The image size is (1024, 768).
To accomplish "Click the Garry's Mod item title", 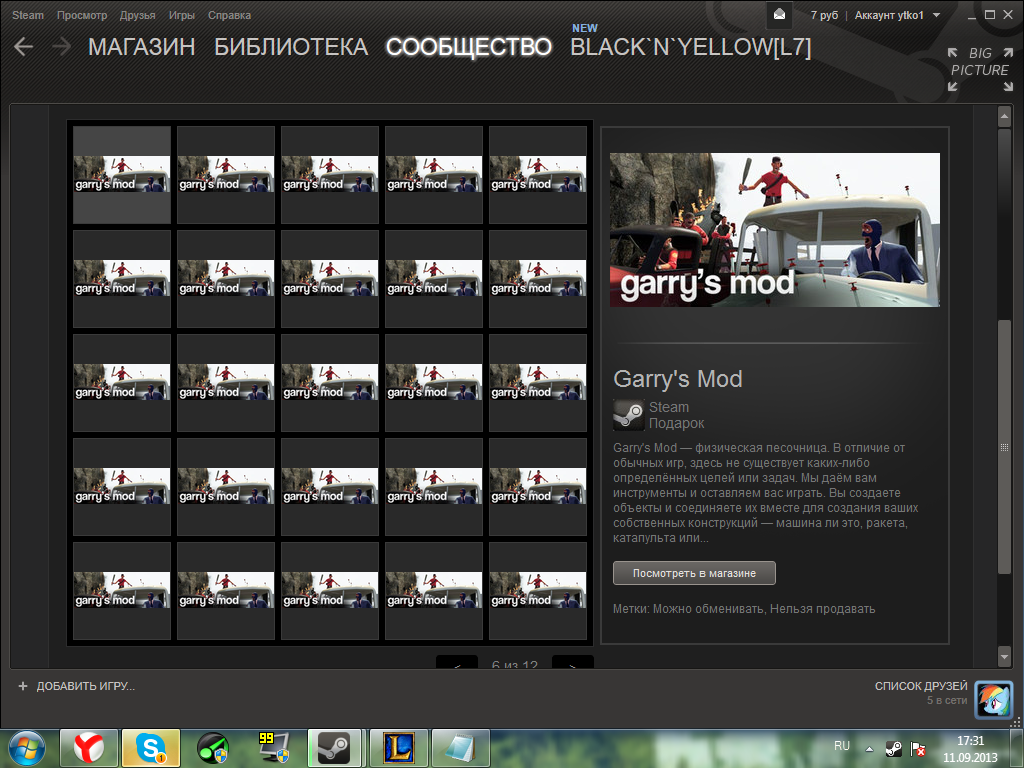I will (x=678, y=379).
